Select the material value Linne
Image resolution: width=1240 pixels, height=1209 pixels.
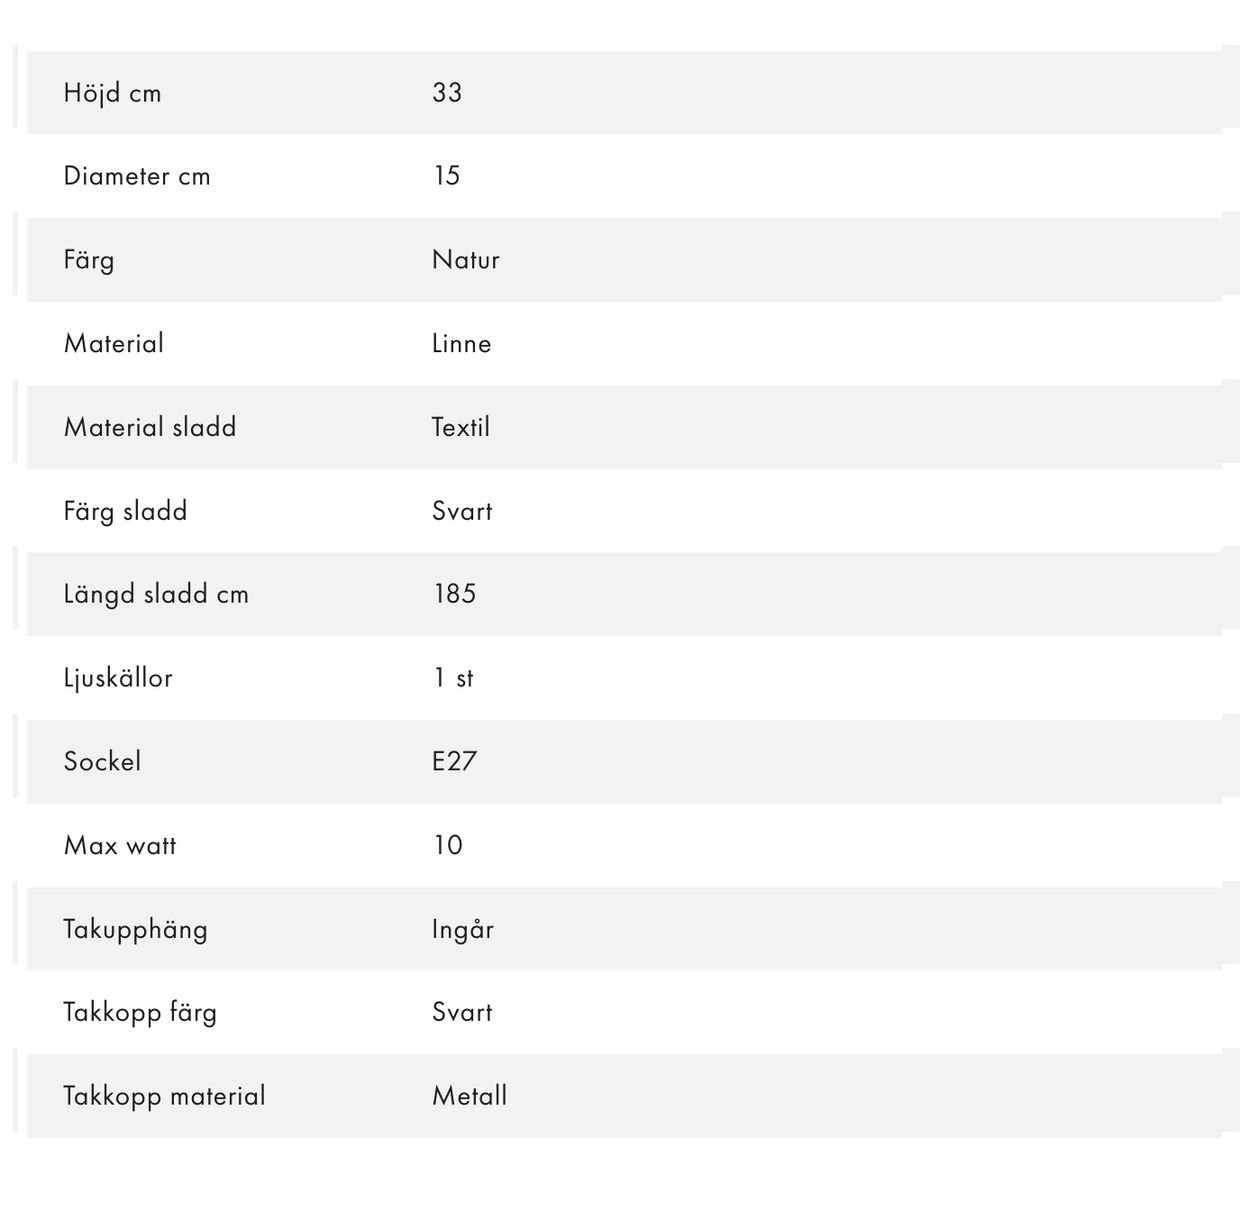click(x=462, y=343)
